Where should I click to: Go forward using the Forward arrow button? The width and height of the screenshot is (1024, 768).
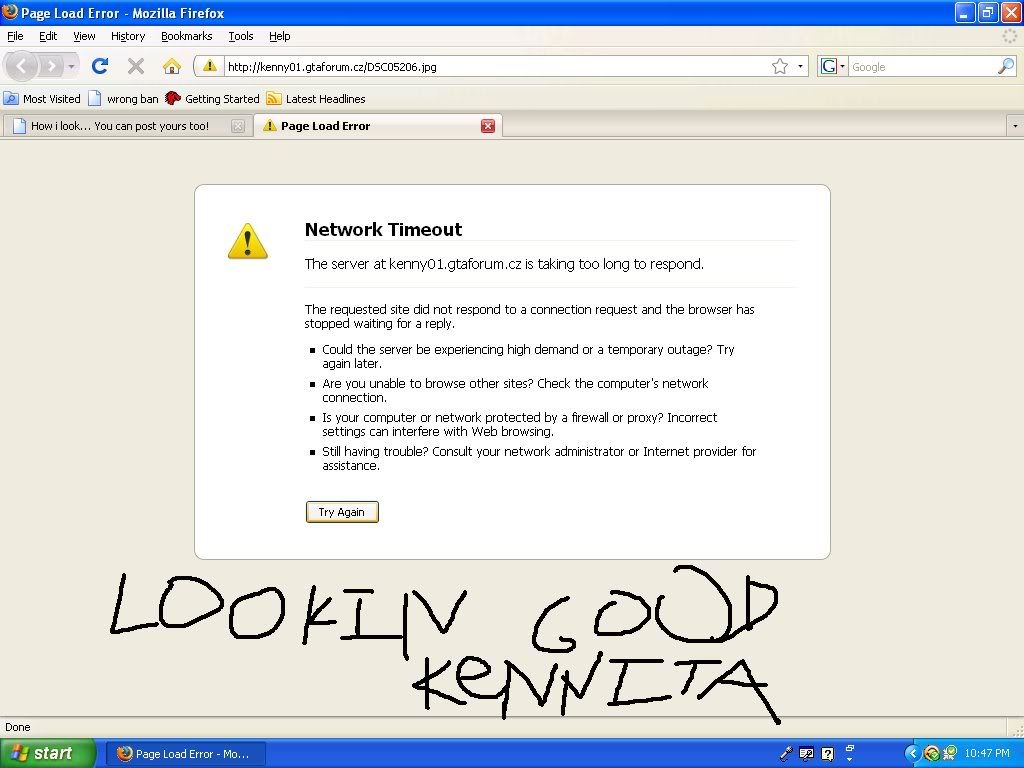pyautogui.click(x=51, y=66)
